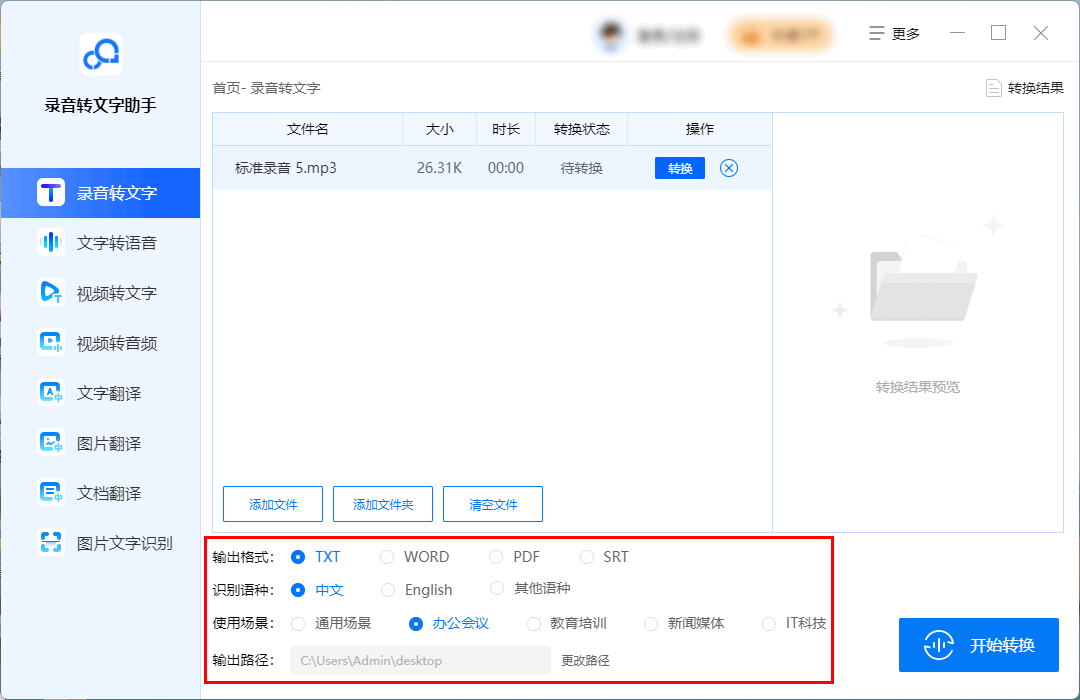Open 文档翻译 text label in sidebar

pos(109,493)
